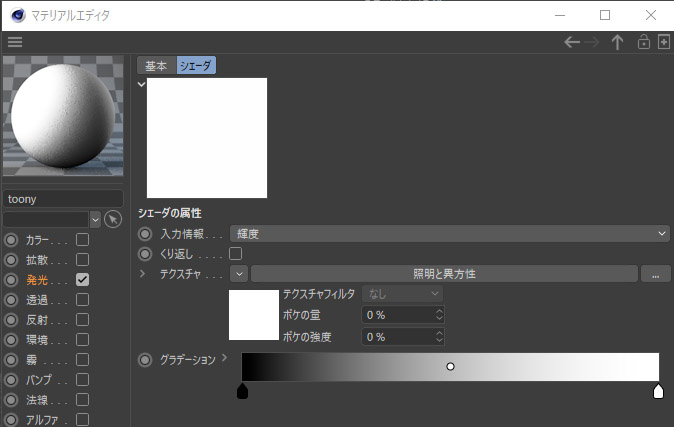The image size is (674, 427).
Task: Enable the カラー channel checkbox
Action: (83, 240)
